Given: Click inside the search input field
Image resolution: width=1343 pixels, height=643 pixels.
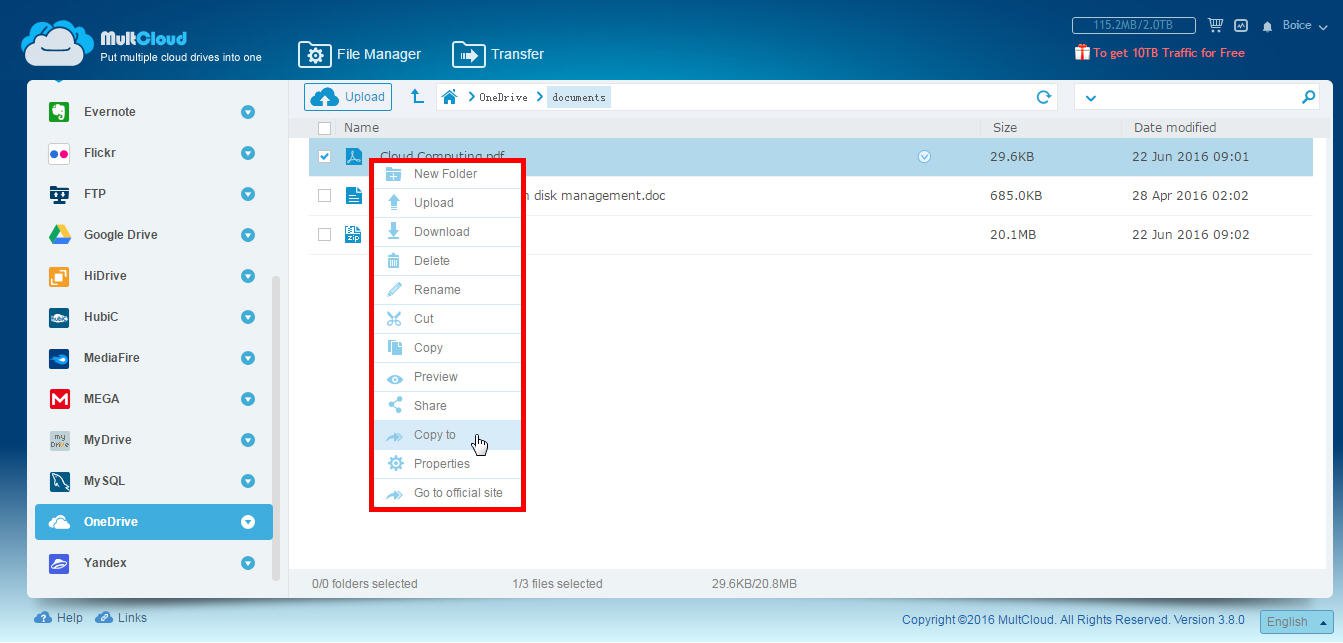Looking at the screenshot, I should [1199, 97].
